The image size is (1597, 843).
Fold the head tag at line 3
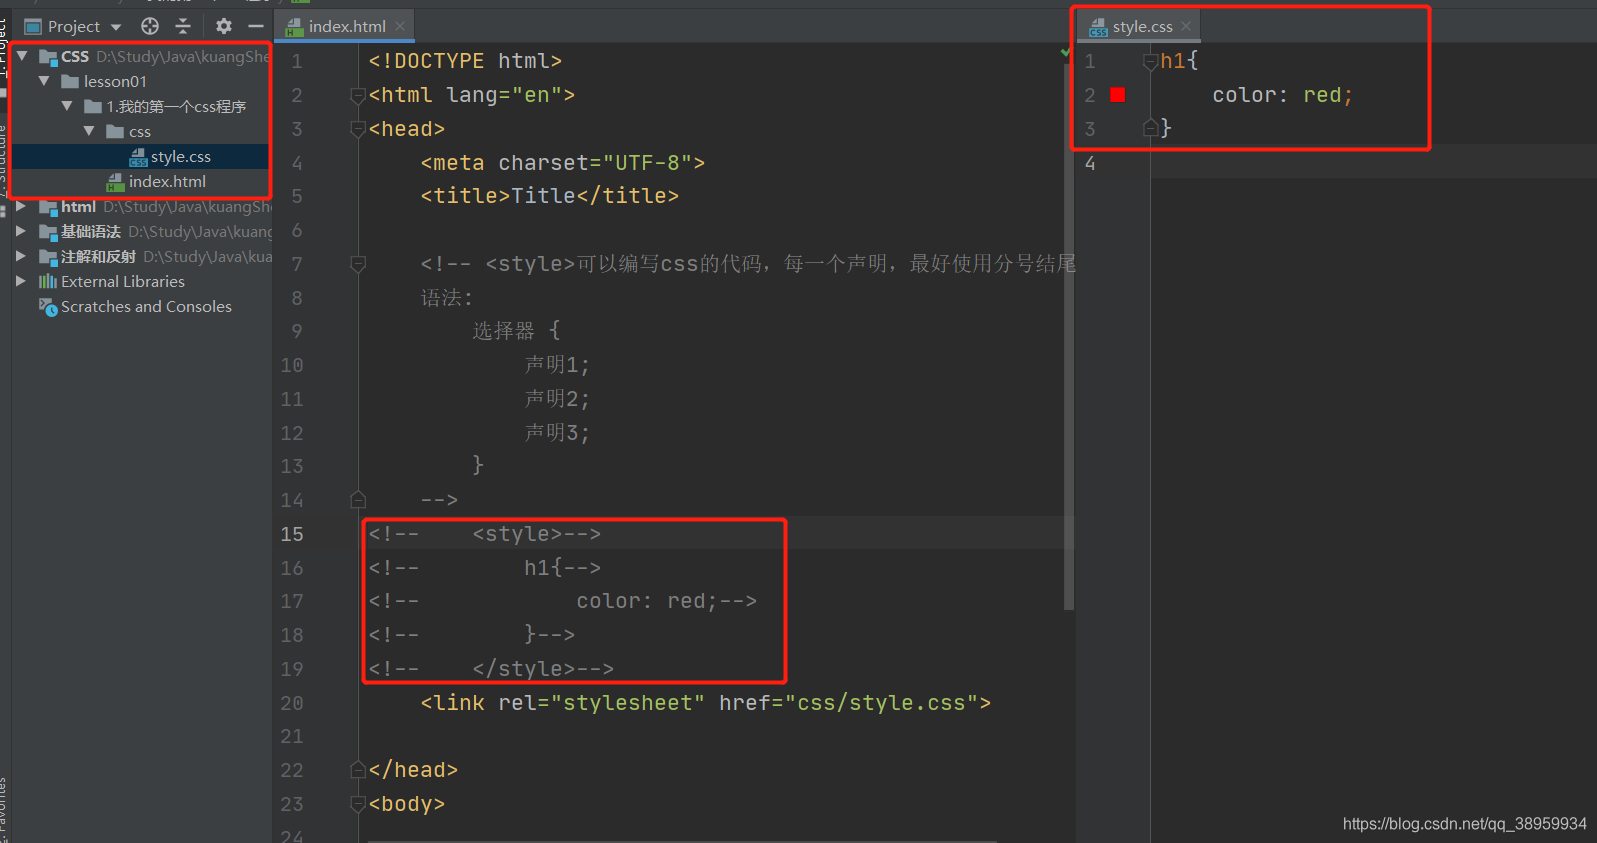click(358, 129)
